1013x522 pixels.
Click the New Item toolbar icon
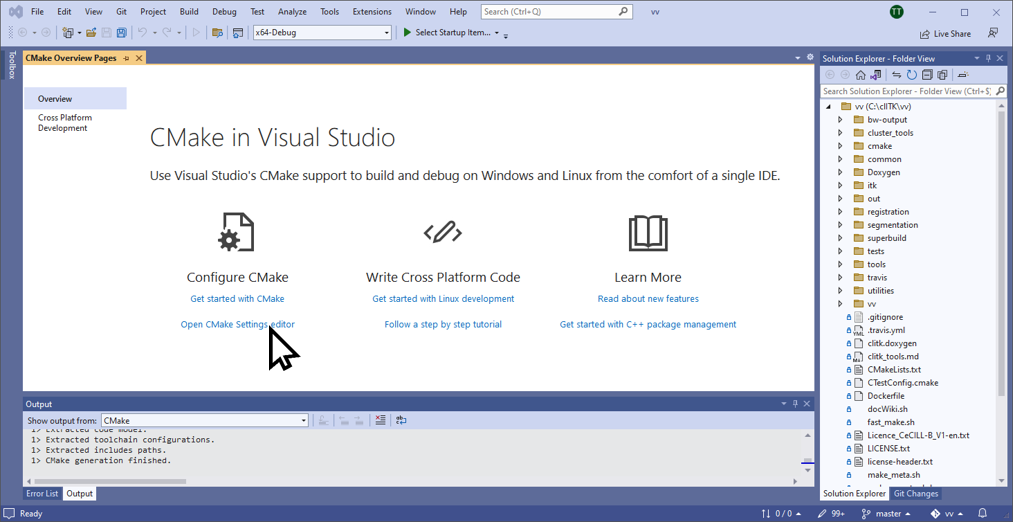[x=68, y=32]
